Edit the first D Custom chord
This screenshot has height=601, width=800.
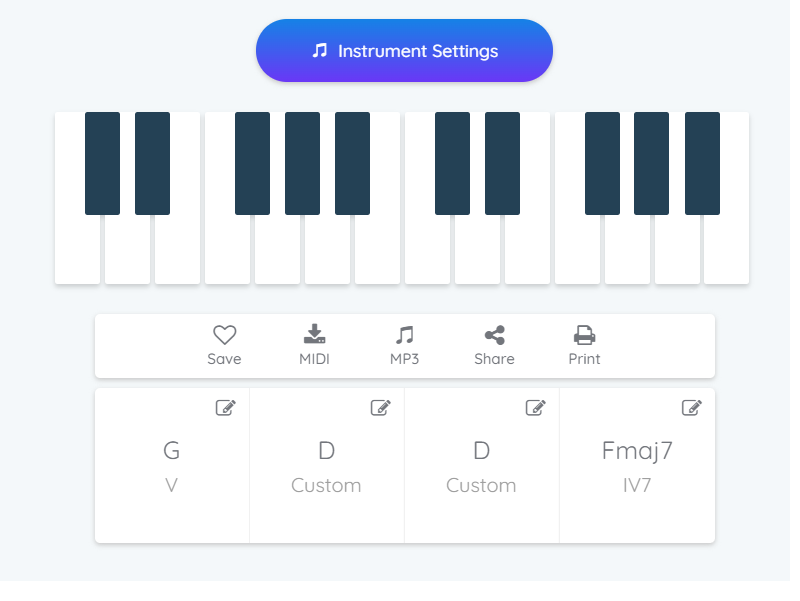[381, 408]
